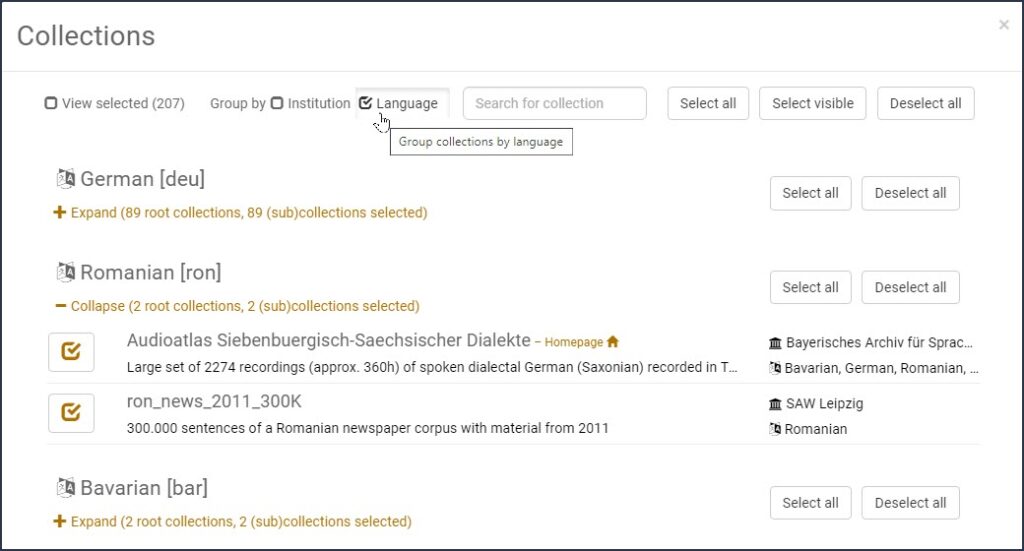Uncheck the ron_news_2011_300K collection
Screen dimensions: 1024x551
click(71, 413)
